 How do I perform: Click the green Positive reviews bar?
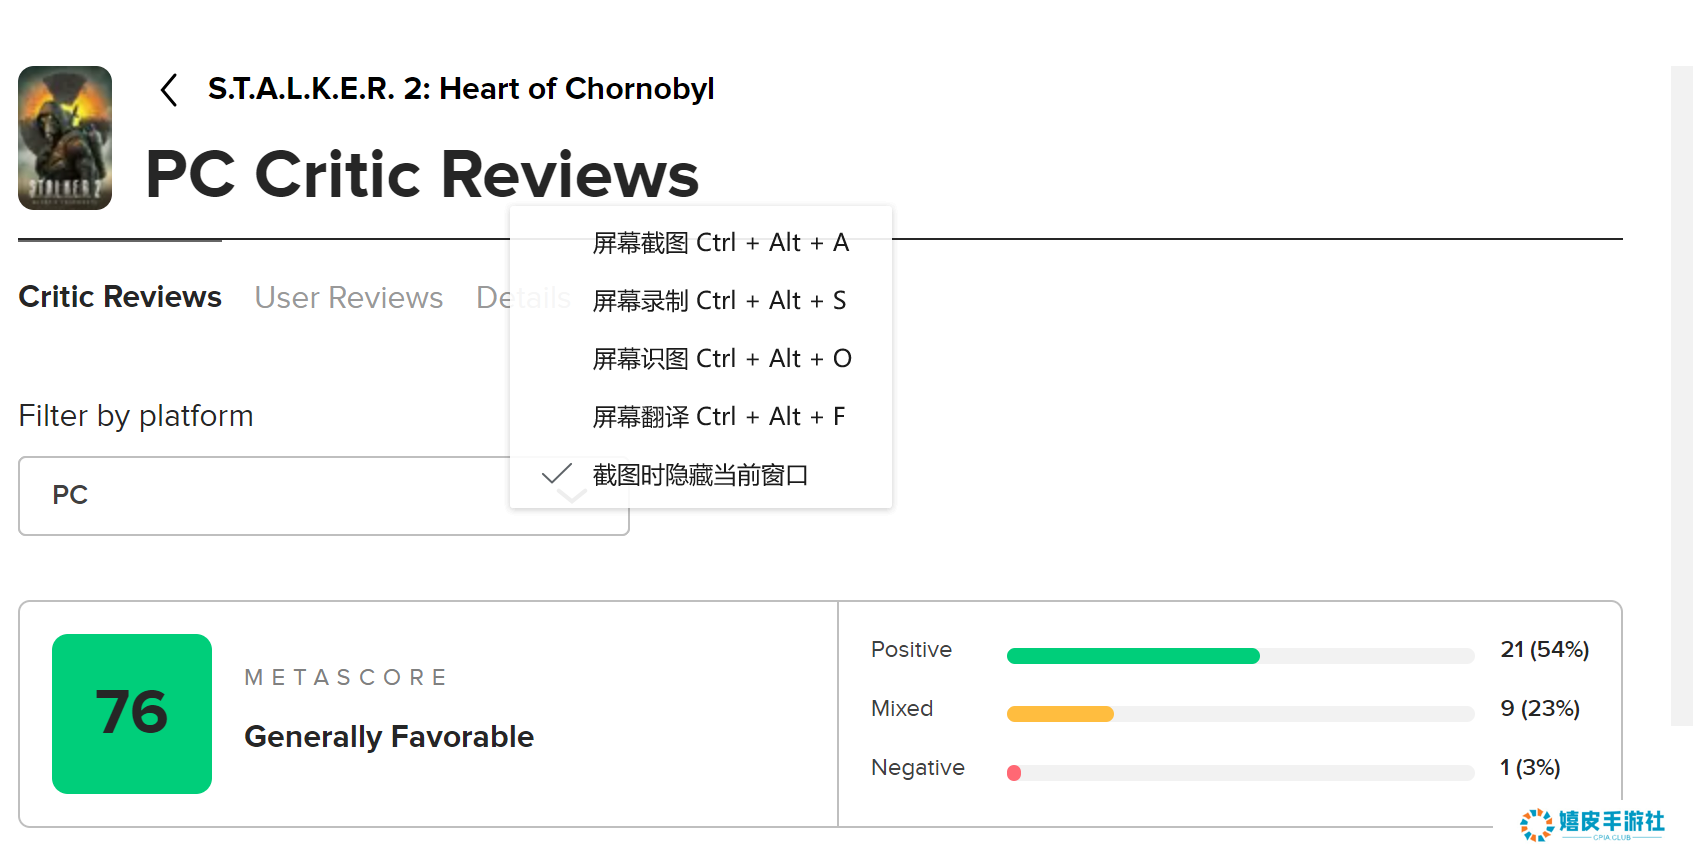tap(1132, 656)
